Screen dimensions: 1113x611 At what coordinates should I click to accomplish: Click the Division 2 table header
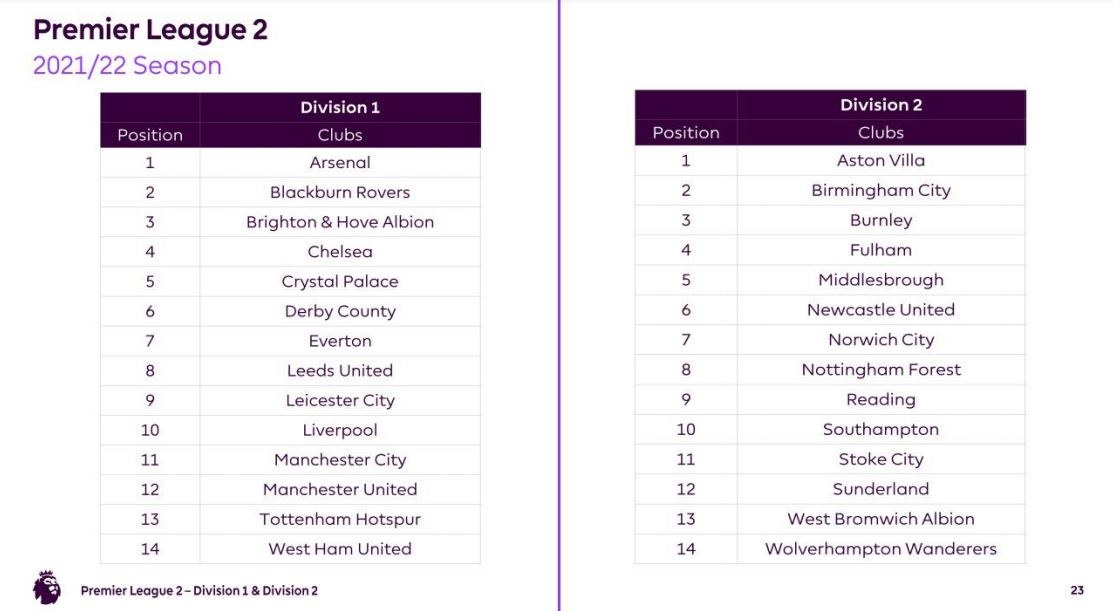click(x=881, y=105)
